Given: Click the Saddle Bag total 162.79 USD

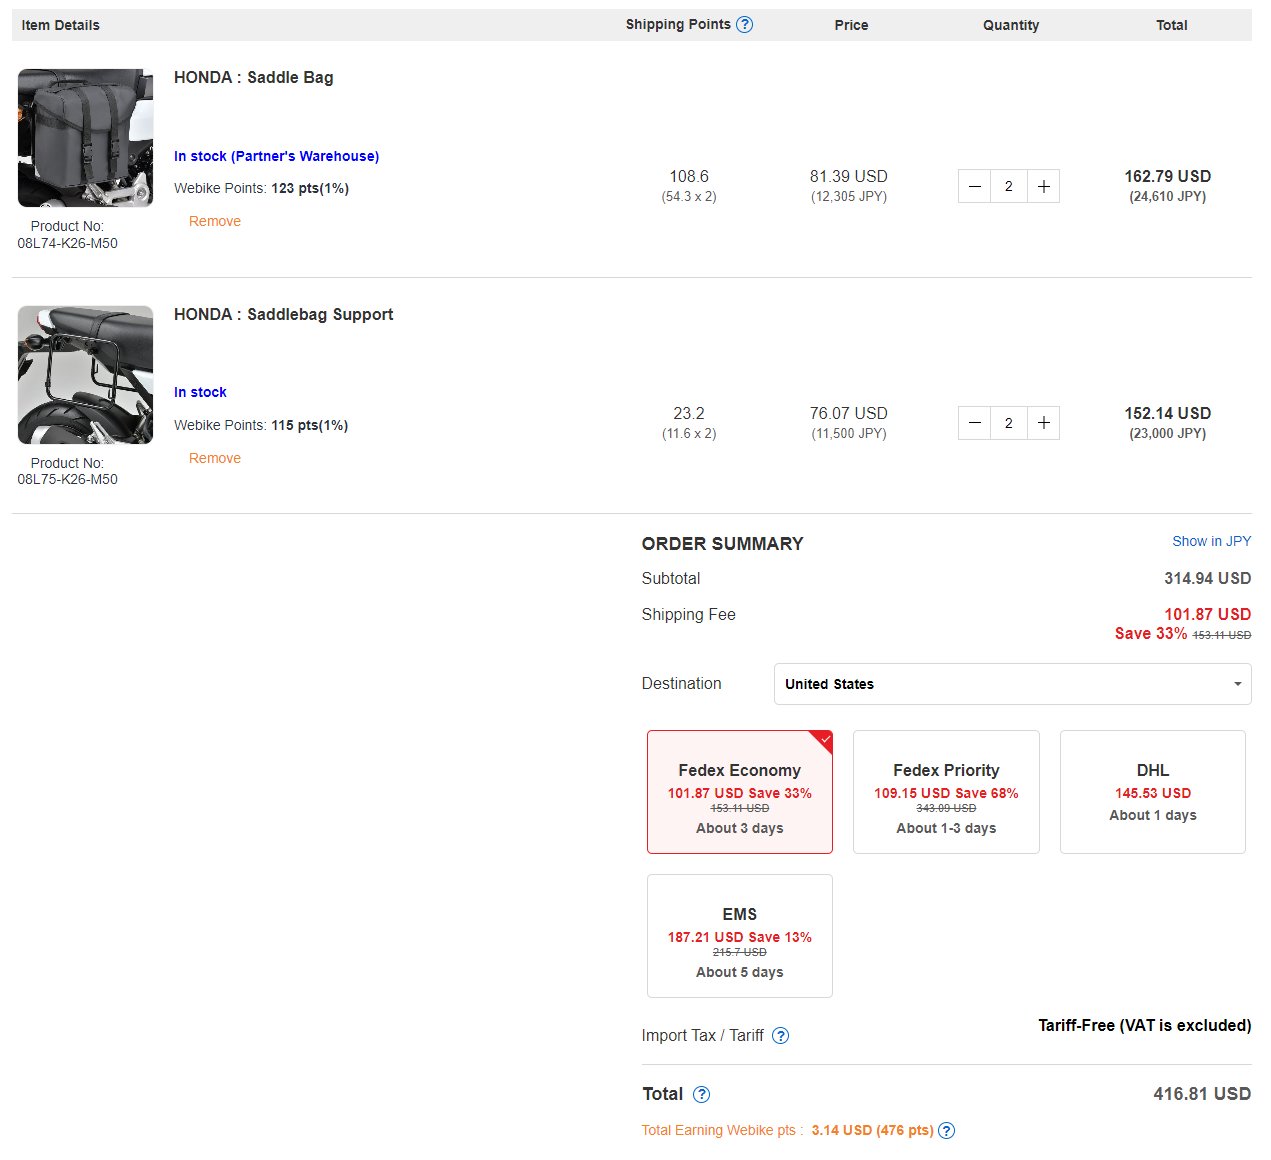Looking at the screenshot, I should (1168, 176).
